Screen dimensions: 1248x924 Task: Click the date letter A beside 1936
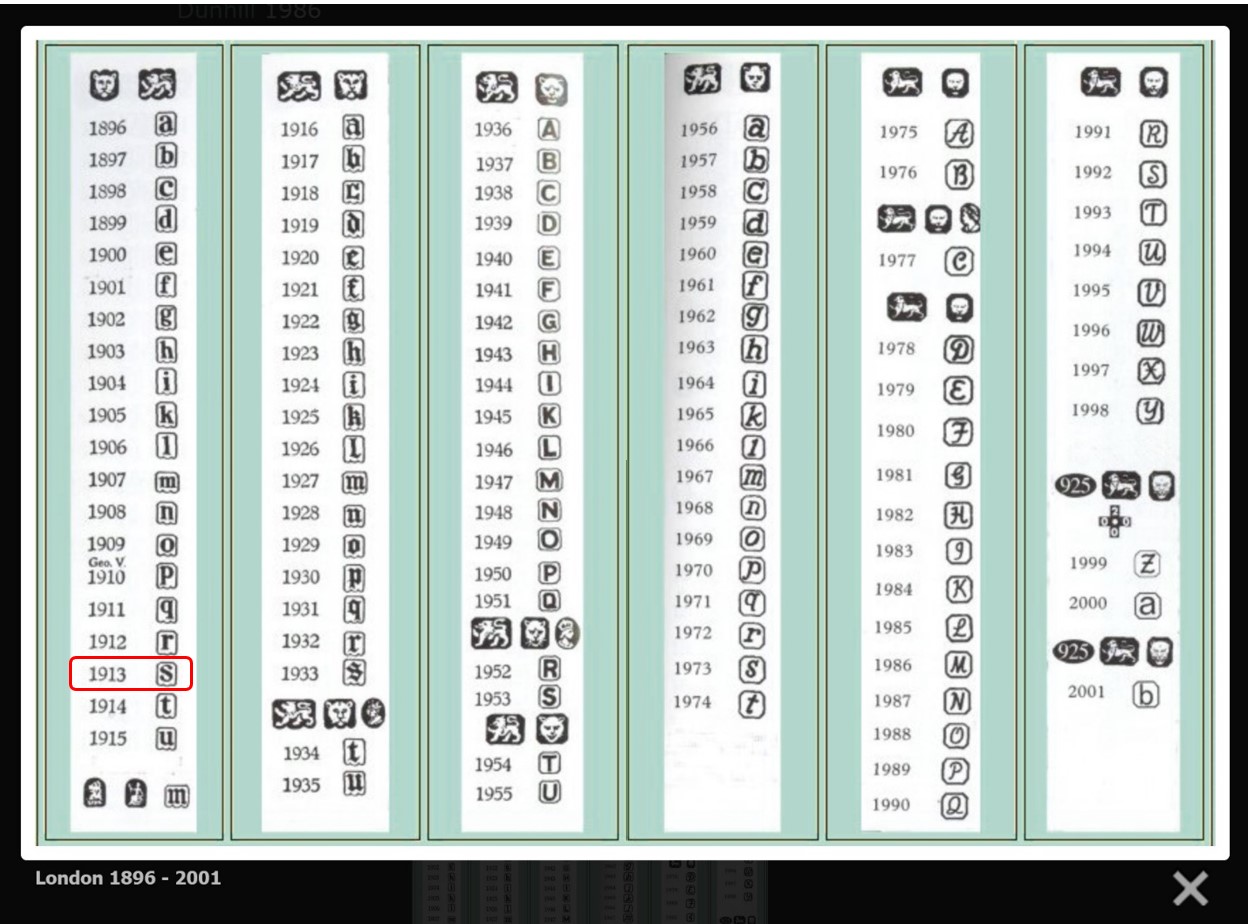coord(548,129)
